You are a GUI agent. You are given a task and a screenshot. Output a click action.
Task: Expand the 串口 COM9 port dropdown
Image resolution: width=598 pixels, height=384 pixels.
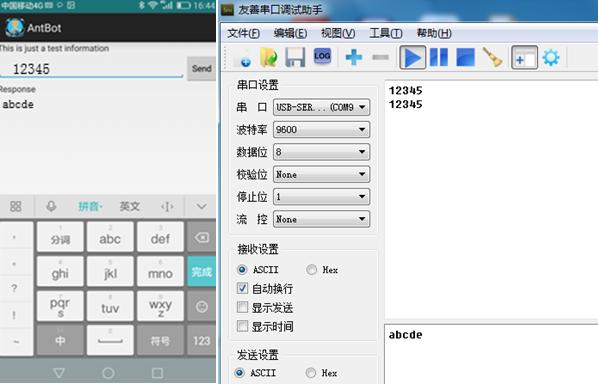[322, 108]
